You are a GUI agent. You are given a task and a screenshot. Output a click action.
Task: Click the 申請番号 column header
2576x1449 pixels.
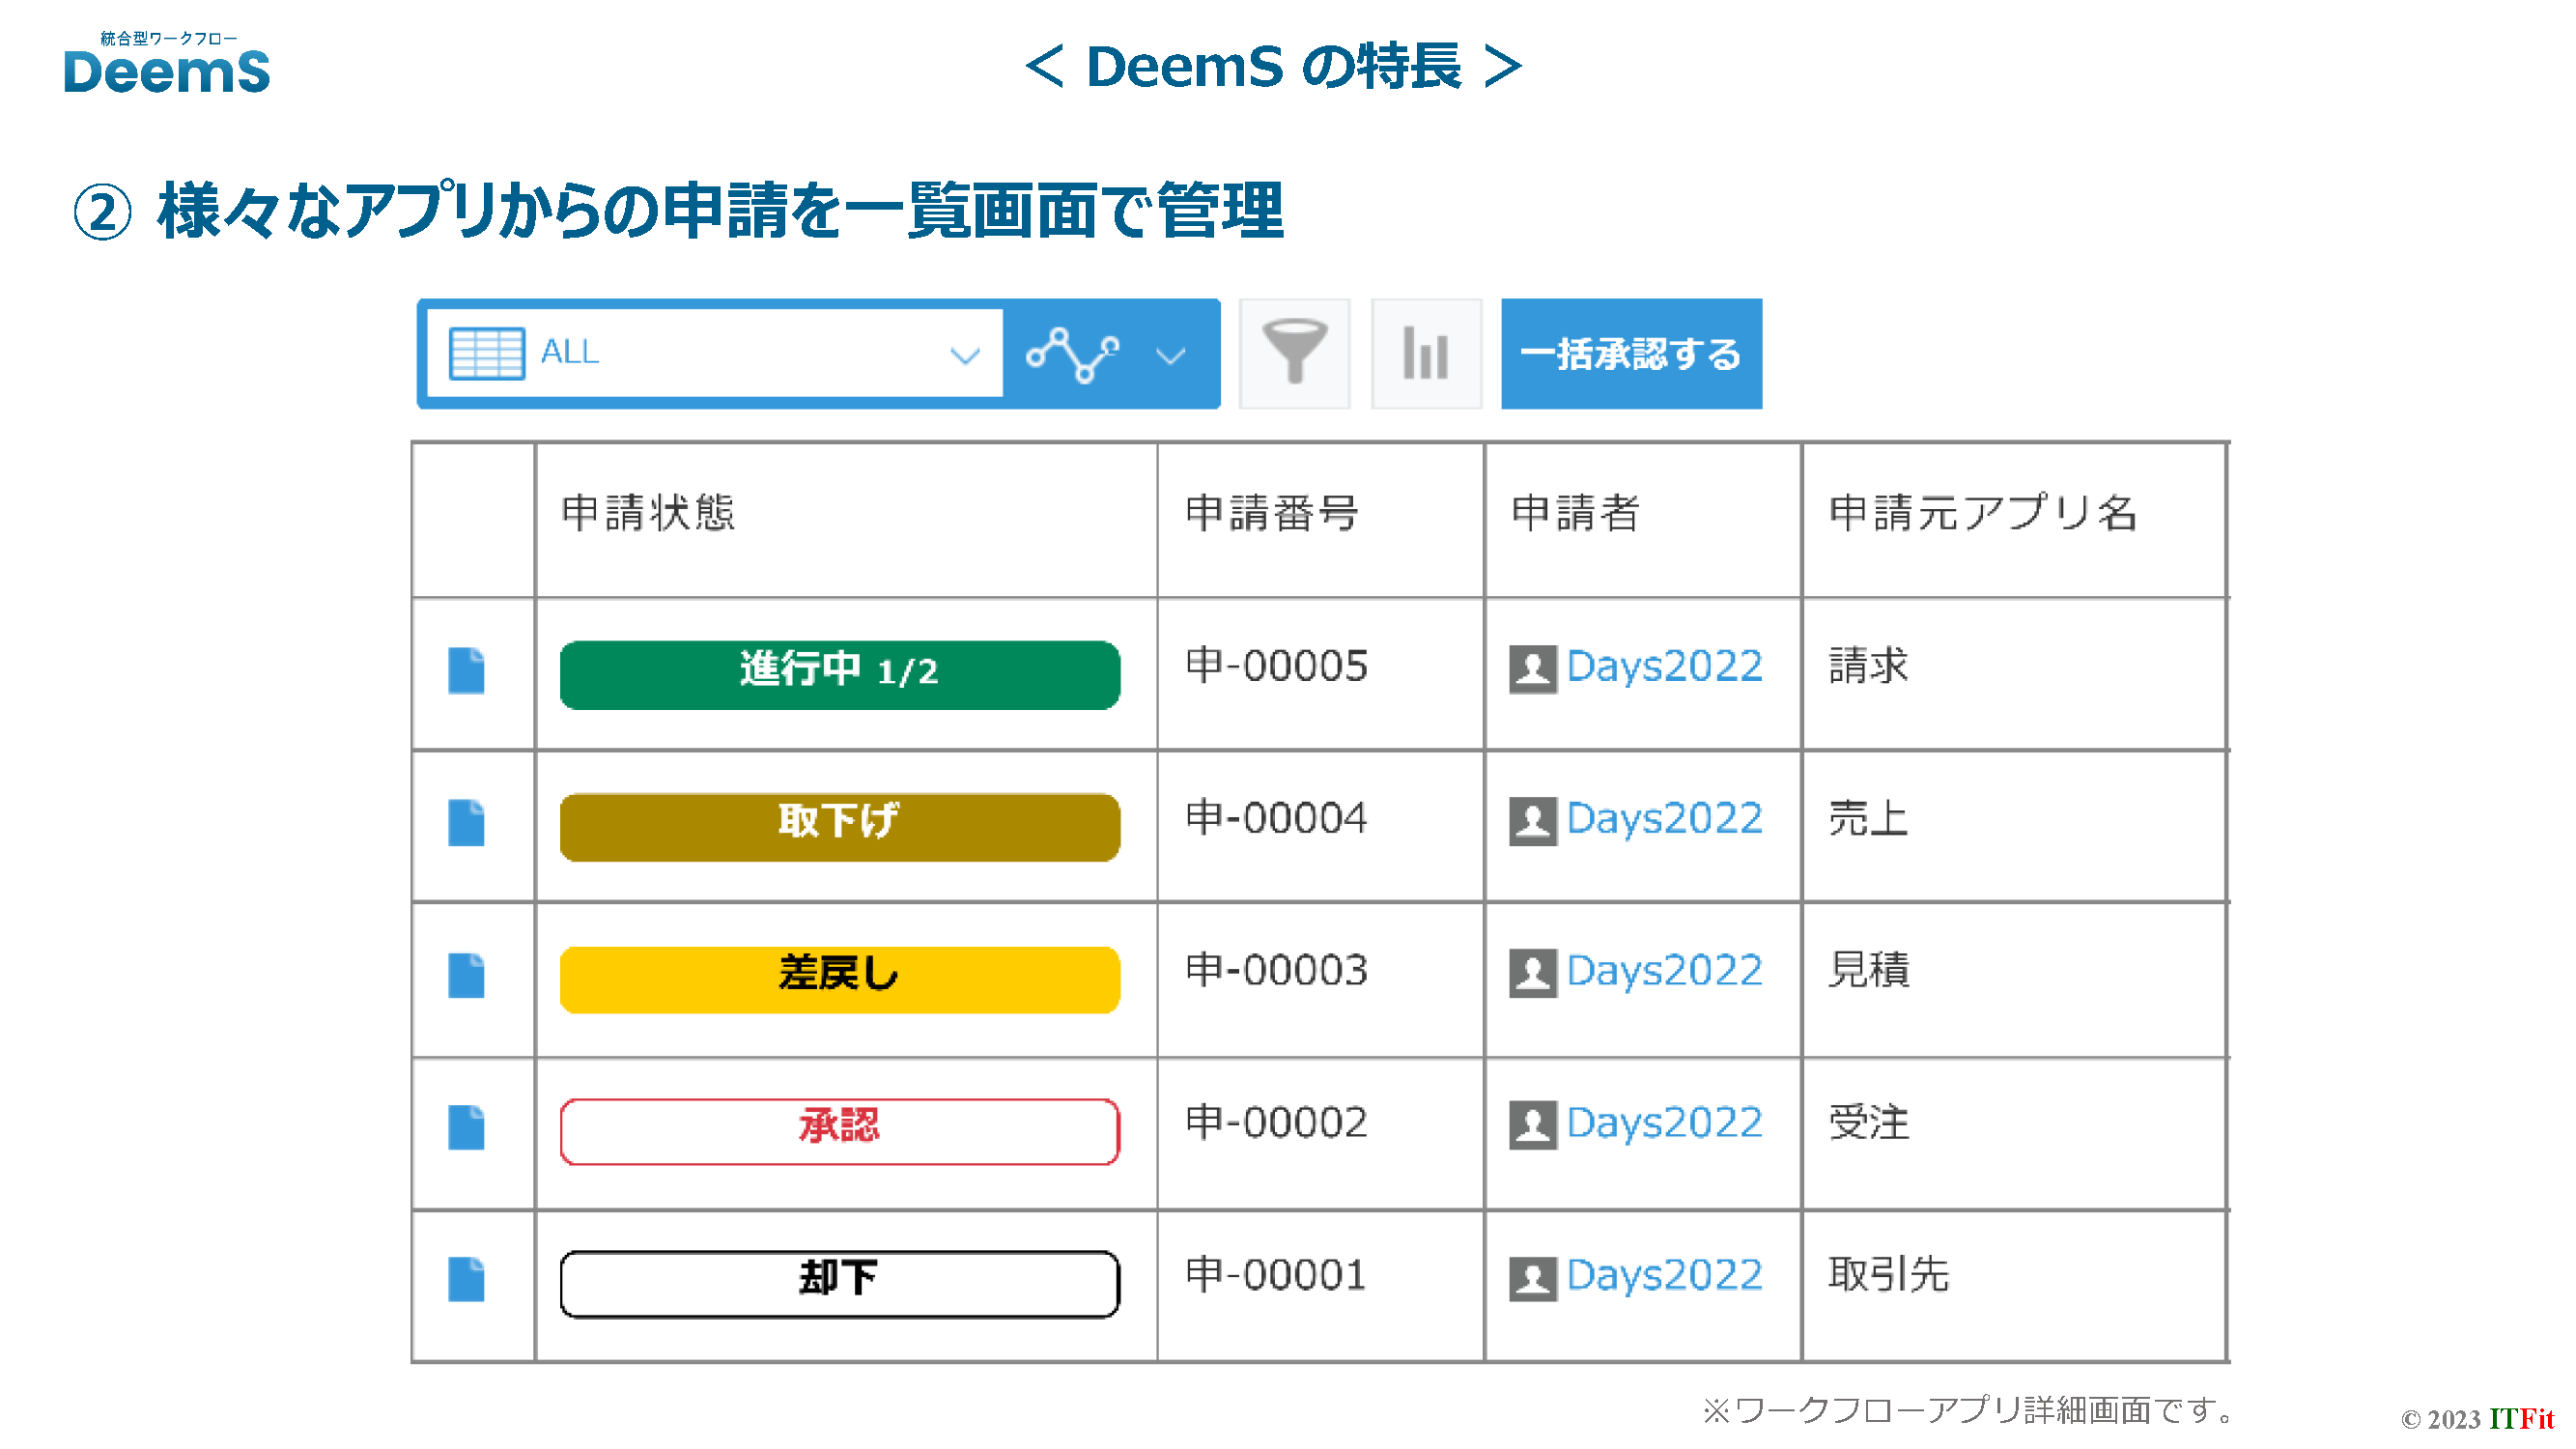pyautogui.click(x=1271, y=513)
